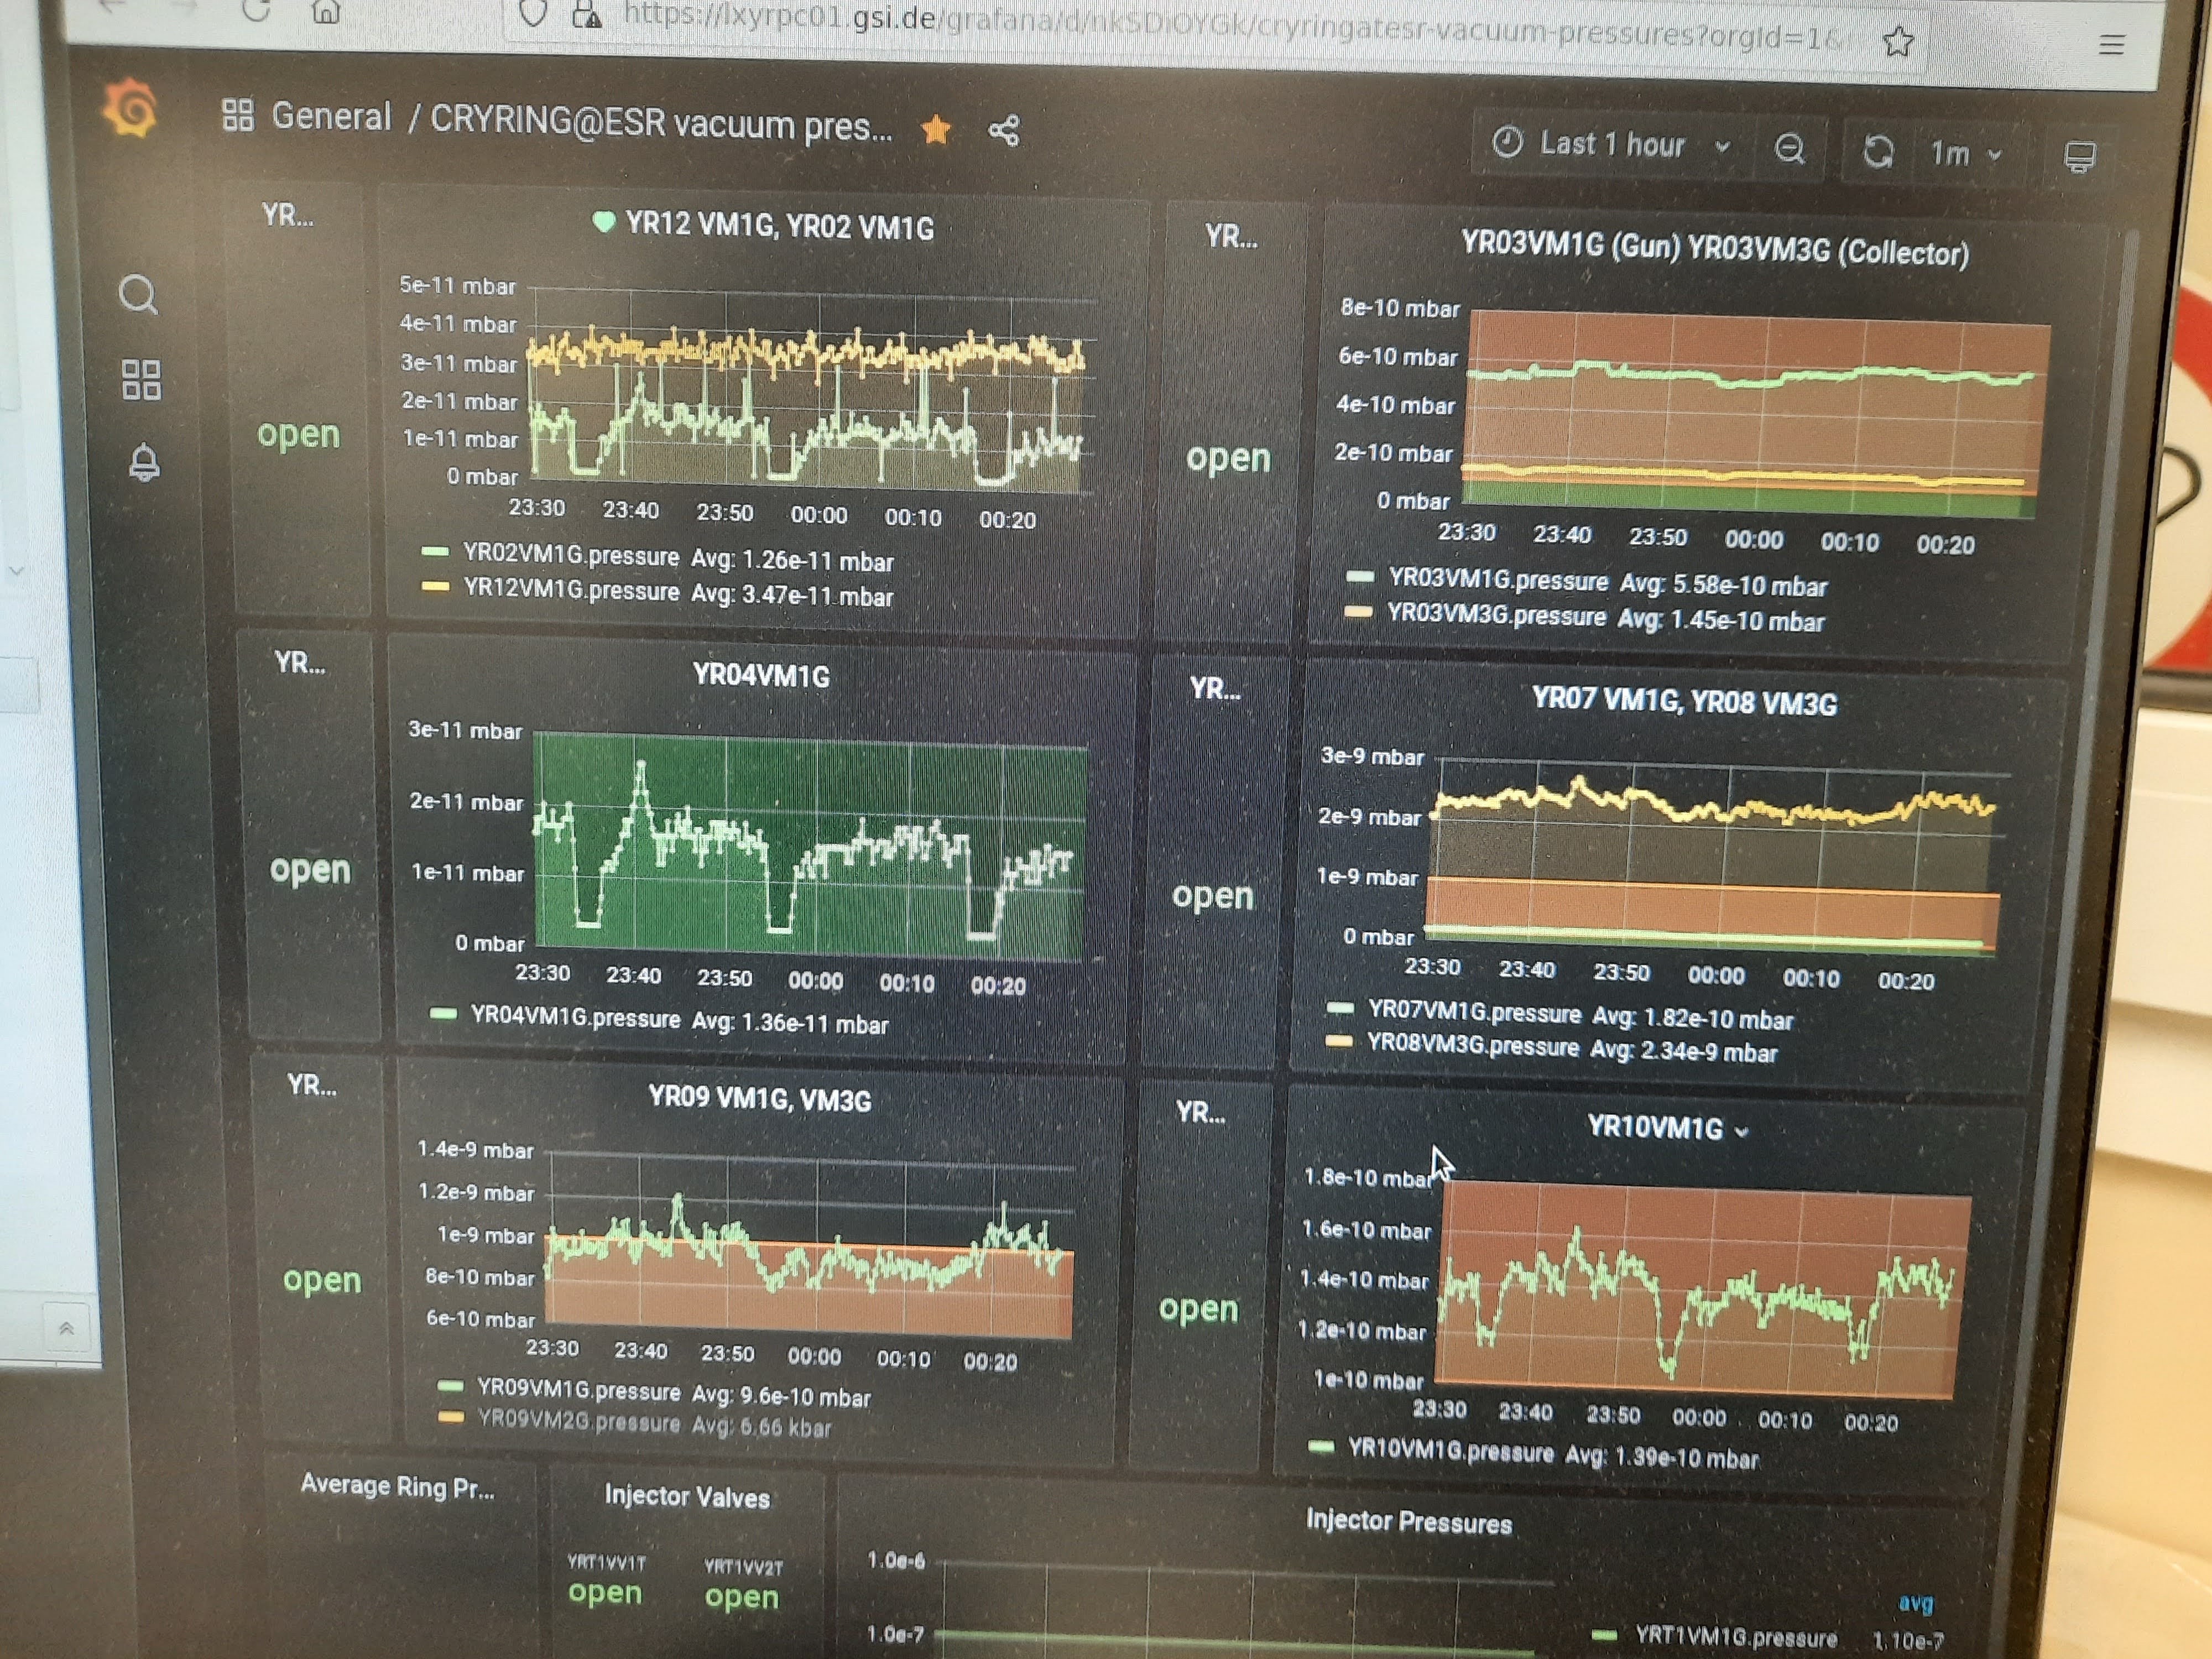2212x1659 pixels.
Task: Click the Avg: 1.36e-11 mbar value
Action: [x=790, y=1023]
